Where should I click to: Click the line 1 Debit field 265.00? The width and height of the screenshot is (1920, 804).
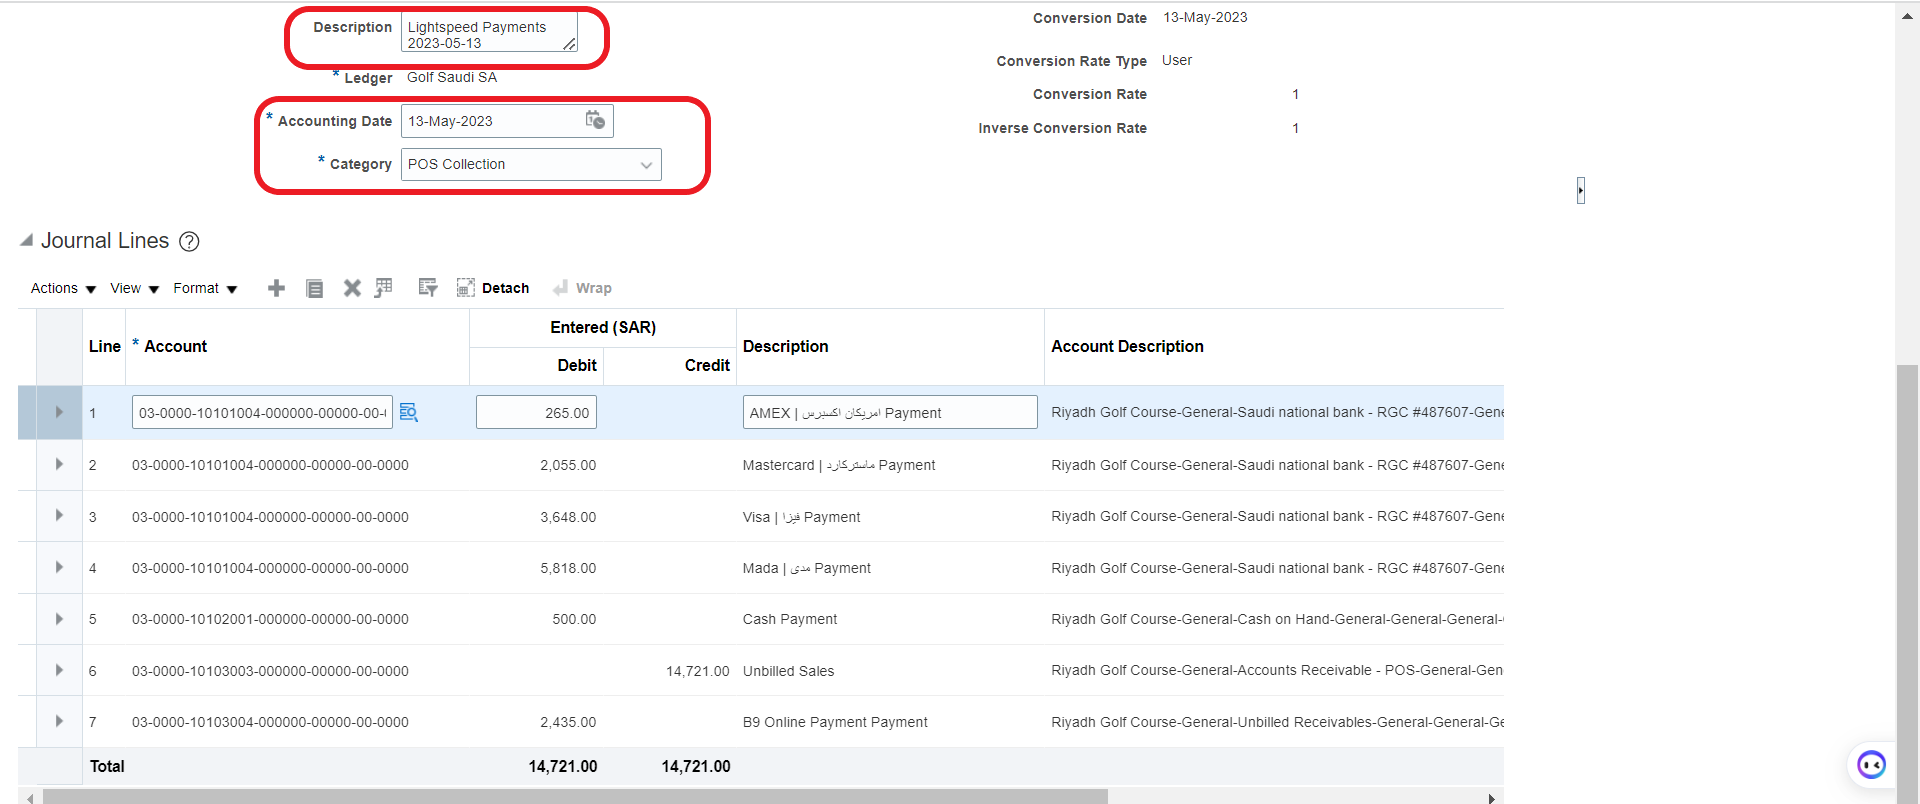[536, 412]
